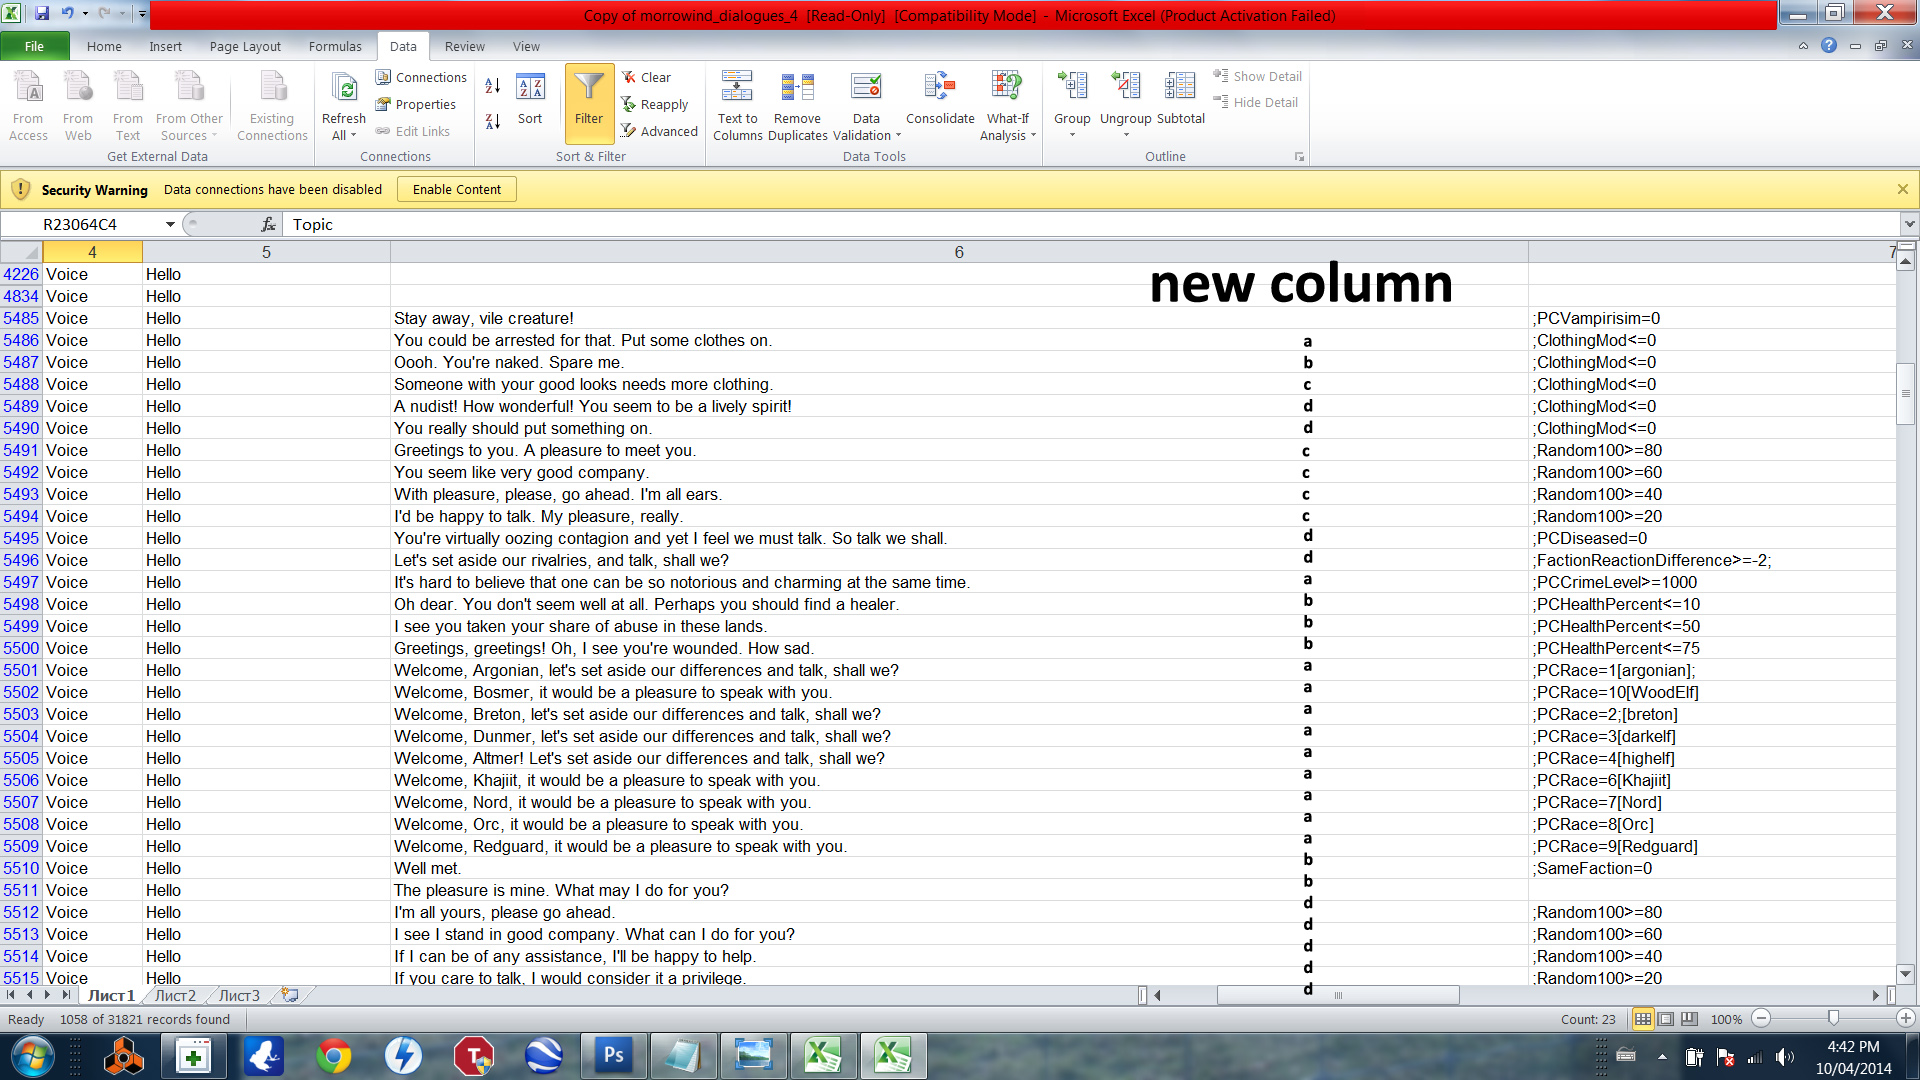Open the Name Box dropdown
The image size is (1920, 1080).
pos(170,225)
